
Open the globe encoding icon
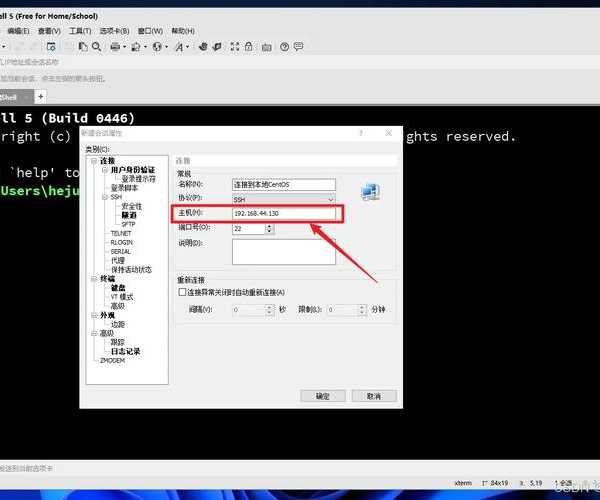(x=158, y=46)
